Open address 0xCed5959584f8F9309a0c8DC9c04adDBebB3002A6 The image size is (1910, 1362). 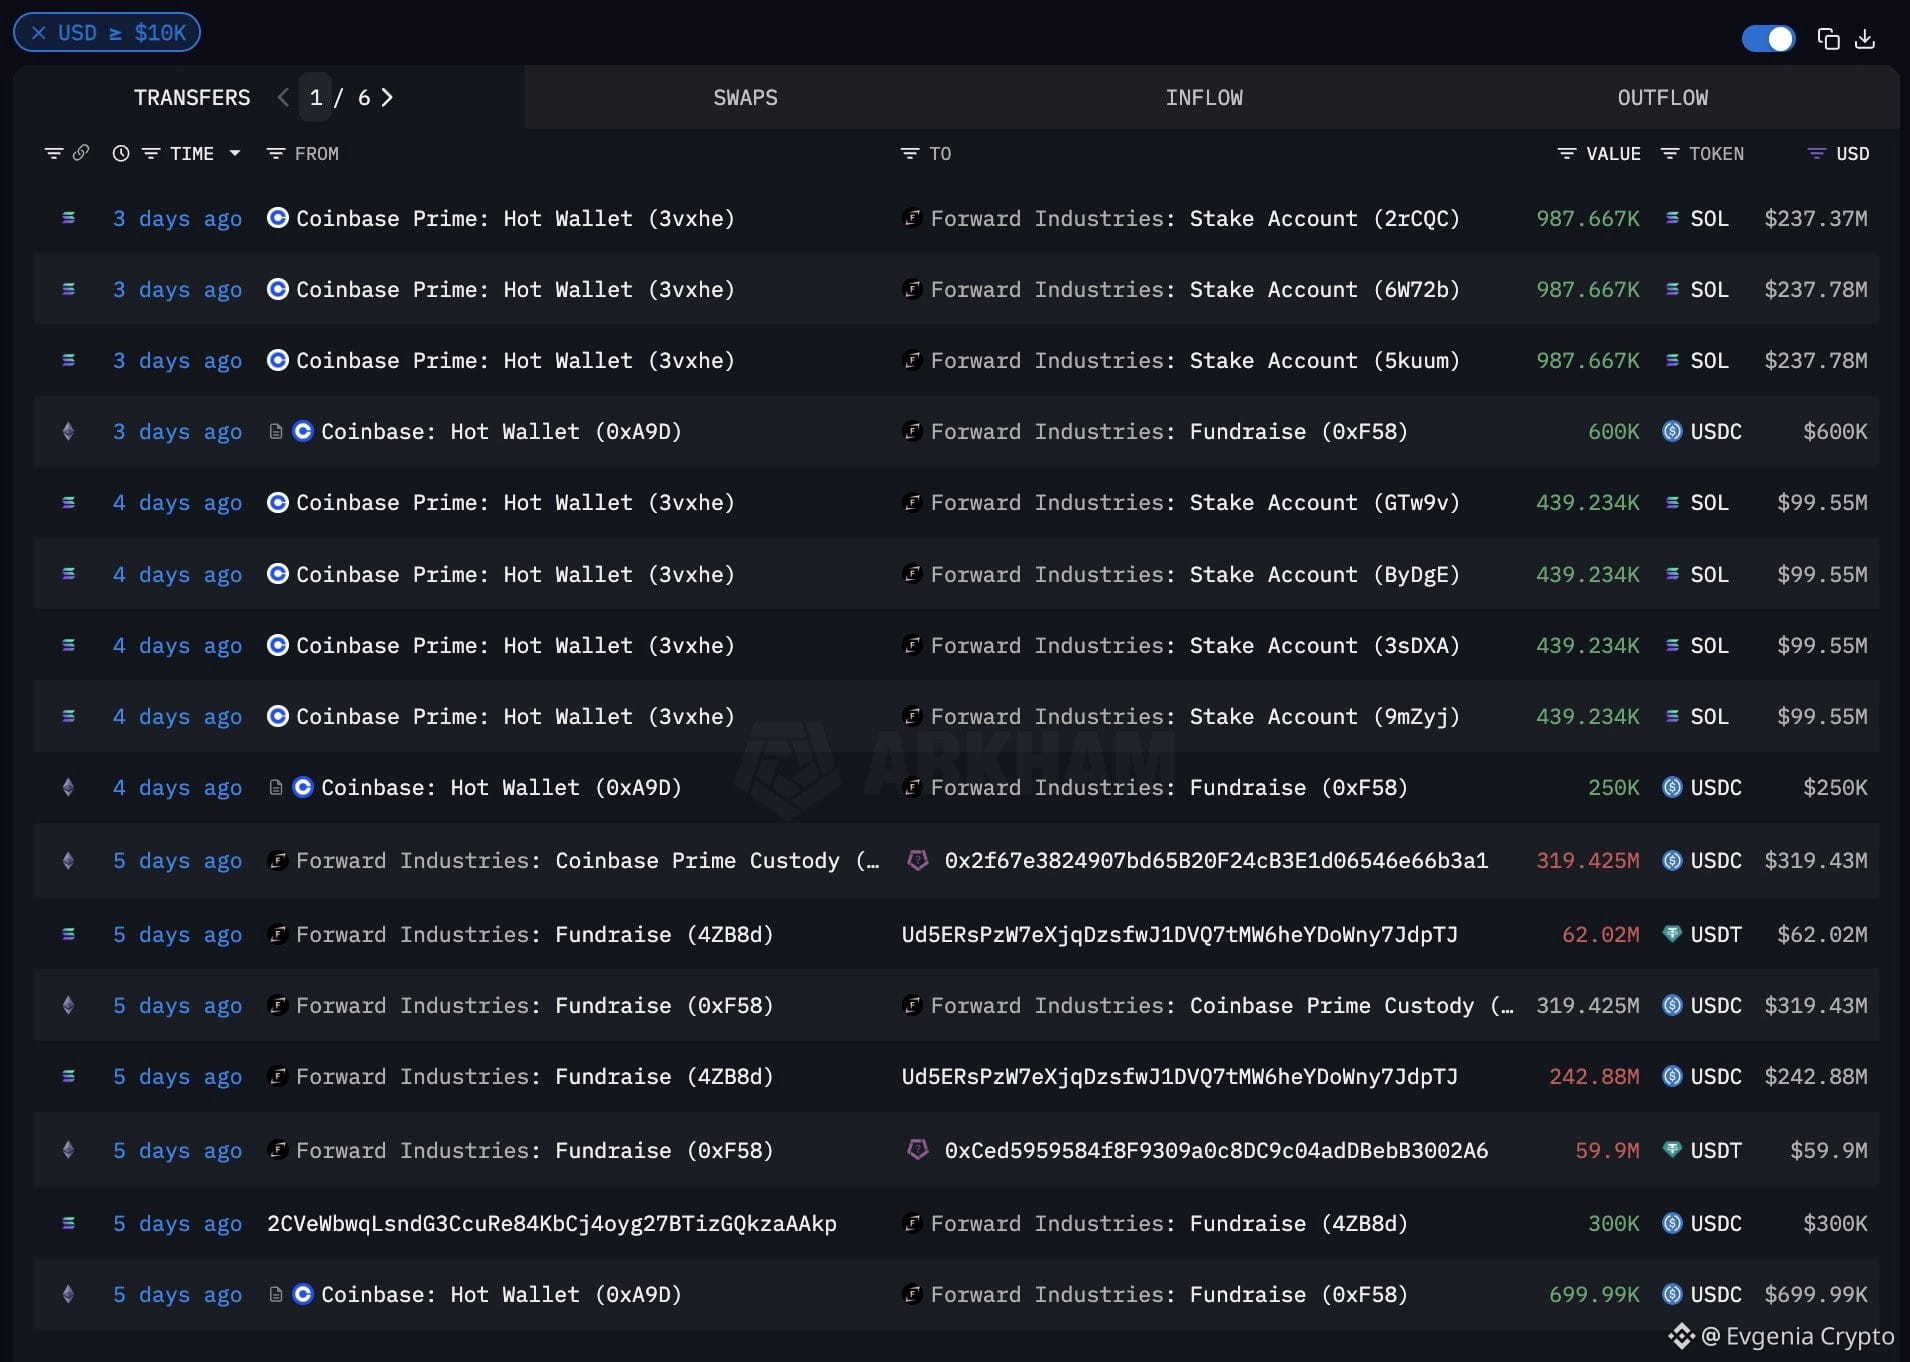(1216, 1151)
